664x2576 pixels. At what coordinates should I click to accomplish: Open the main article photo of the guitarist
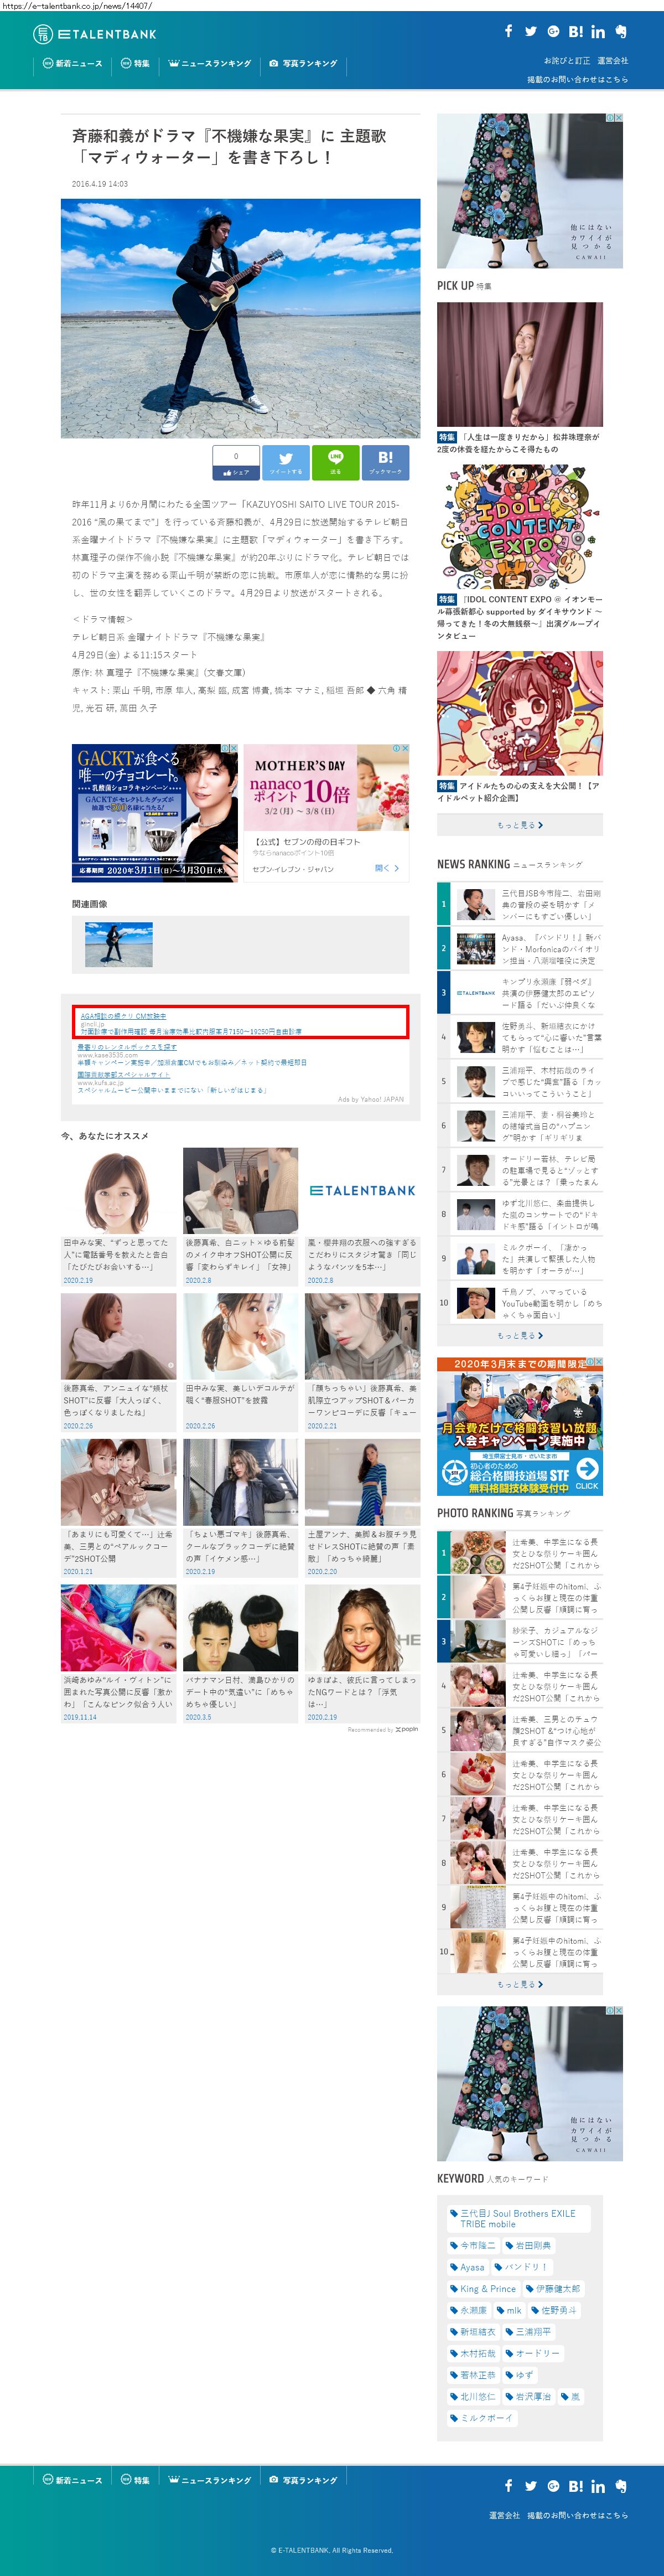pos(240,317)
